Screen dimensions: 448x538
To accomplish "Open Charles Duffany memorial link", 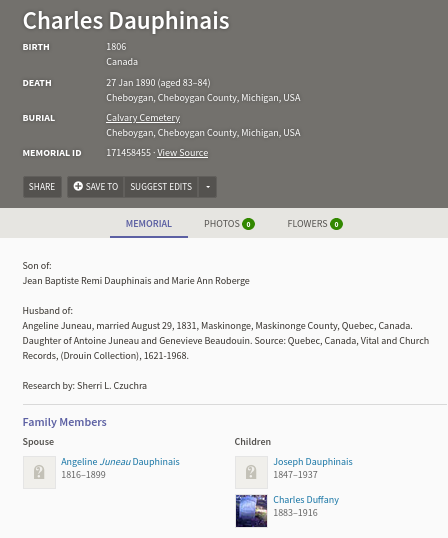I will point(306,500).
